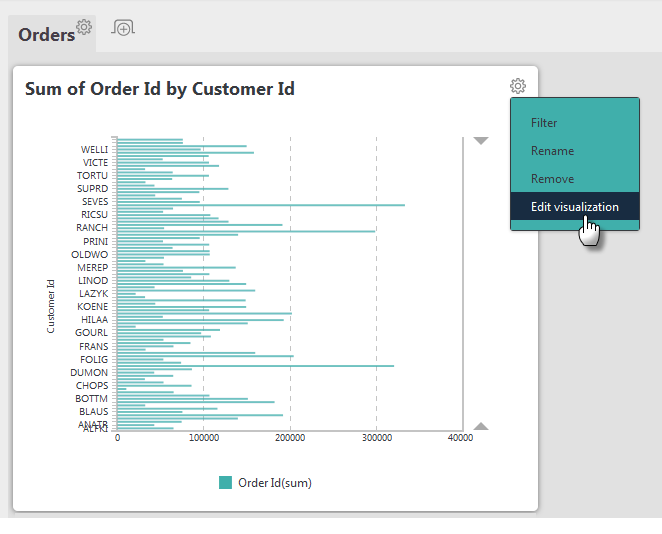Click the WELLI axis label
This screenshot has height=534, width=662.
(95, 149)
